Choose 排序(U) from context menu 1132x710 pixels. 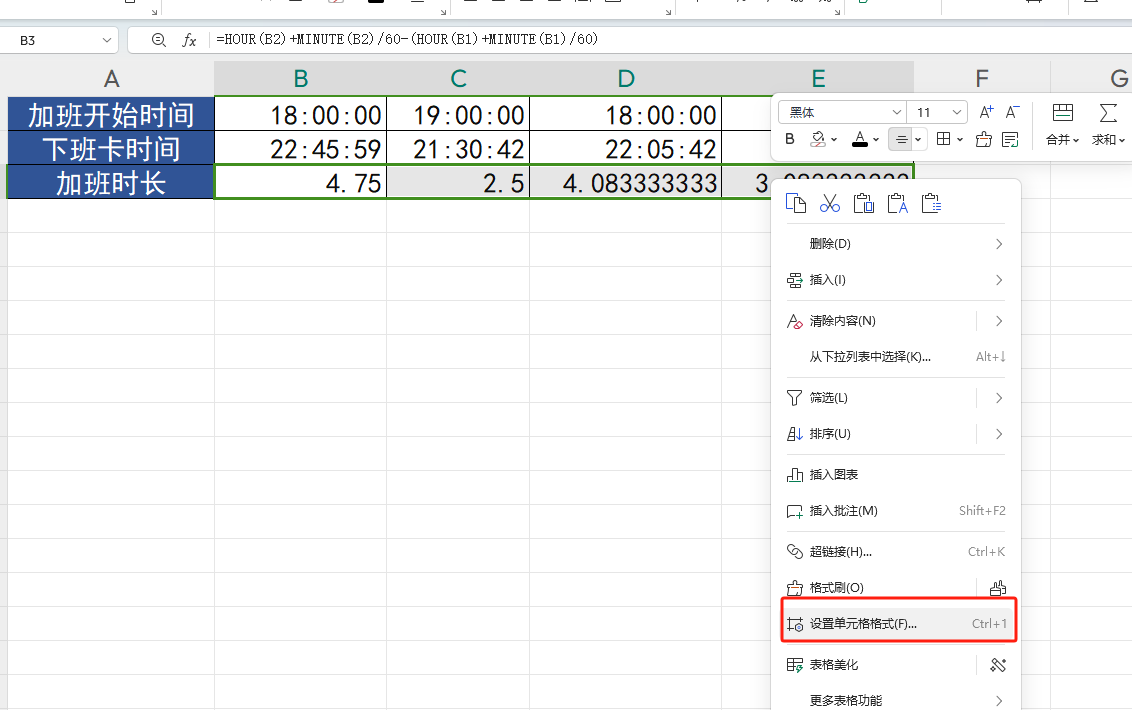[x=830, y=434]
